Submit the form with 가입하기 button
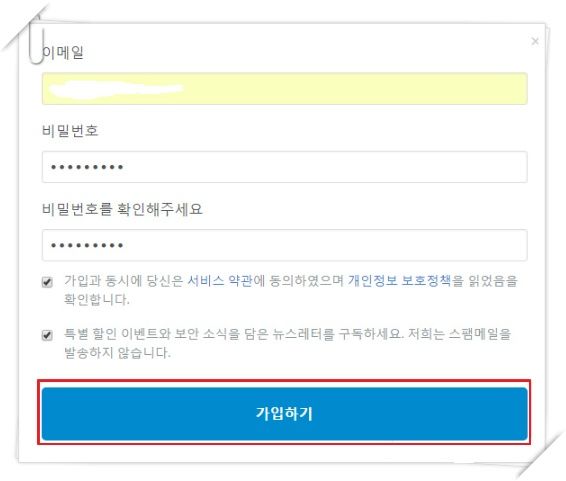This screenshot has height=481, width=566. [284, 414]
